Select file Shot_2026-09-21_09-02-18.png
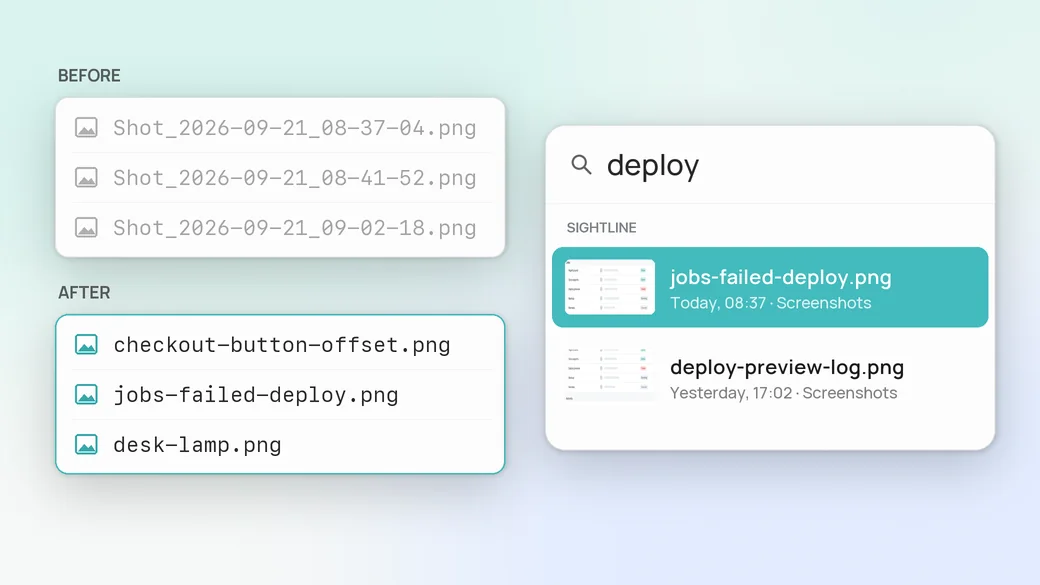1040x585 pixels. click(x=294, y=228)
